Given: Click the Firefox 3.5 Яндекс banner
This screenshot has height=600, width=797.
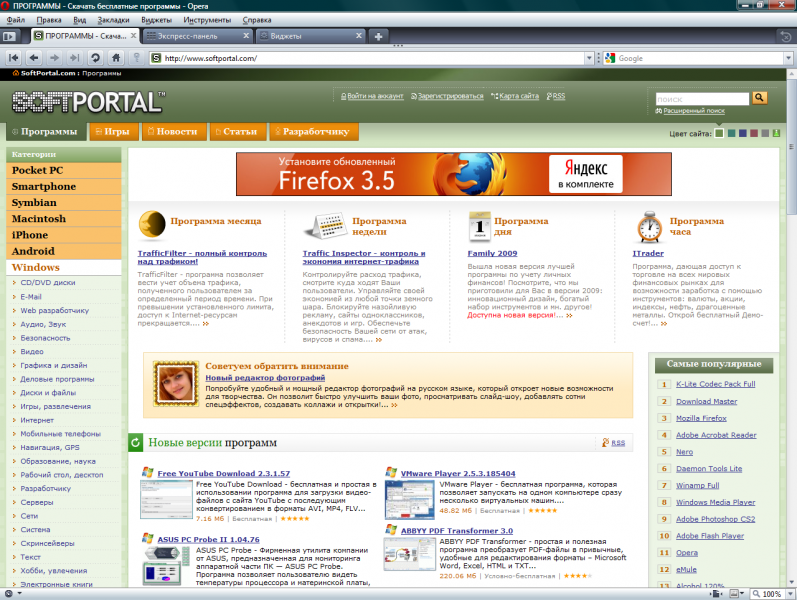Looking at the screenshot, I should 454,174.
